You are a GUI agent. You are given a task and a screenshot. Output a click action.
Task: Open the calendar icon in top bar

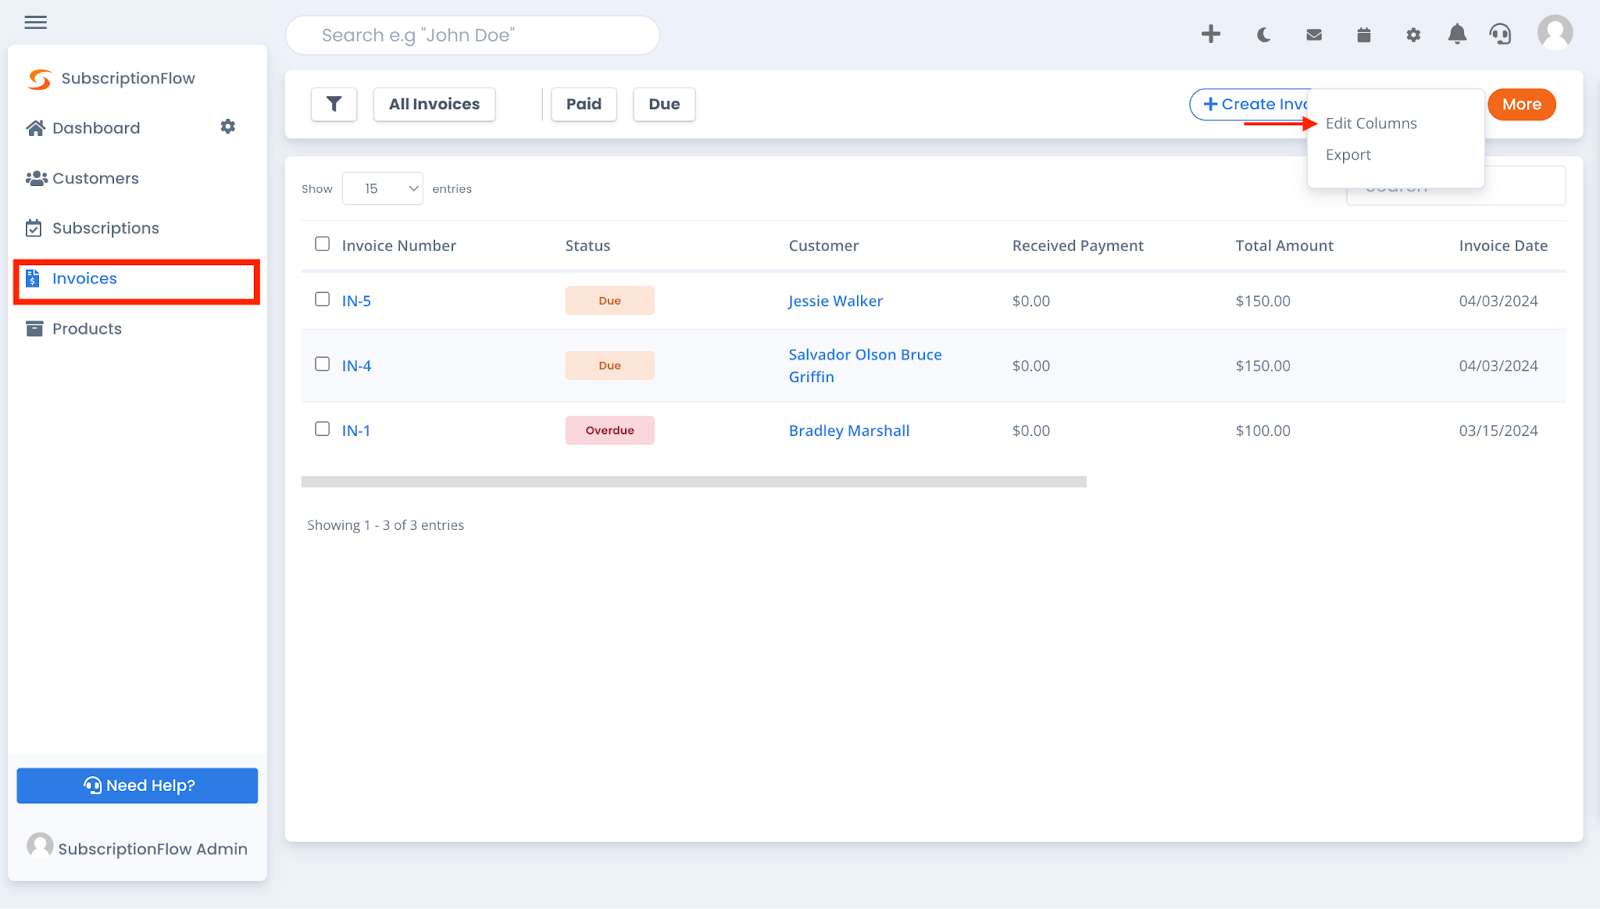1364,35
